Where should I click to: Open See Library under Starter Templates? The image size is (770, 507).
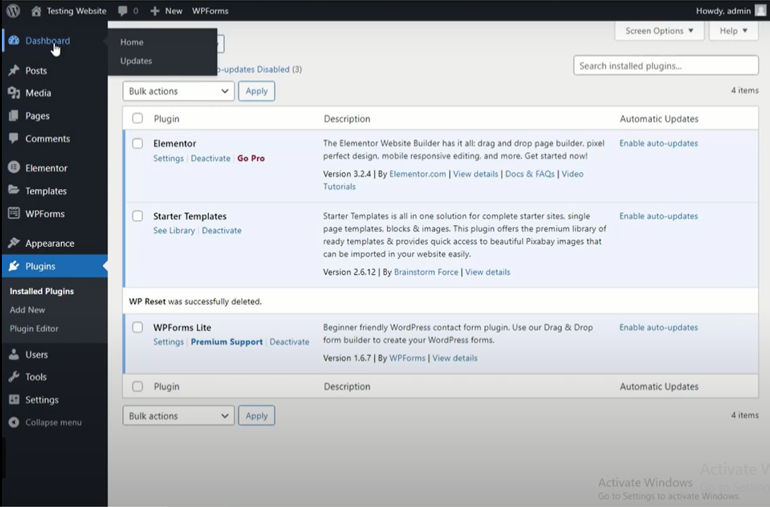[174, 230]
